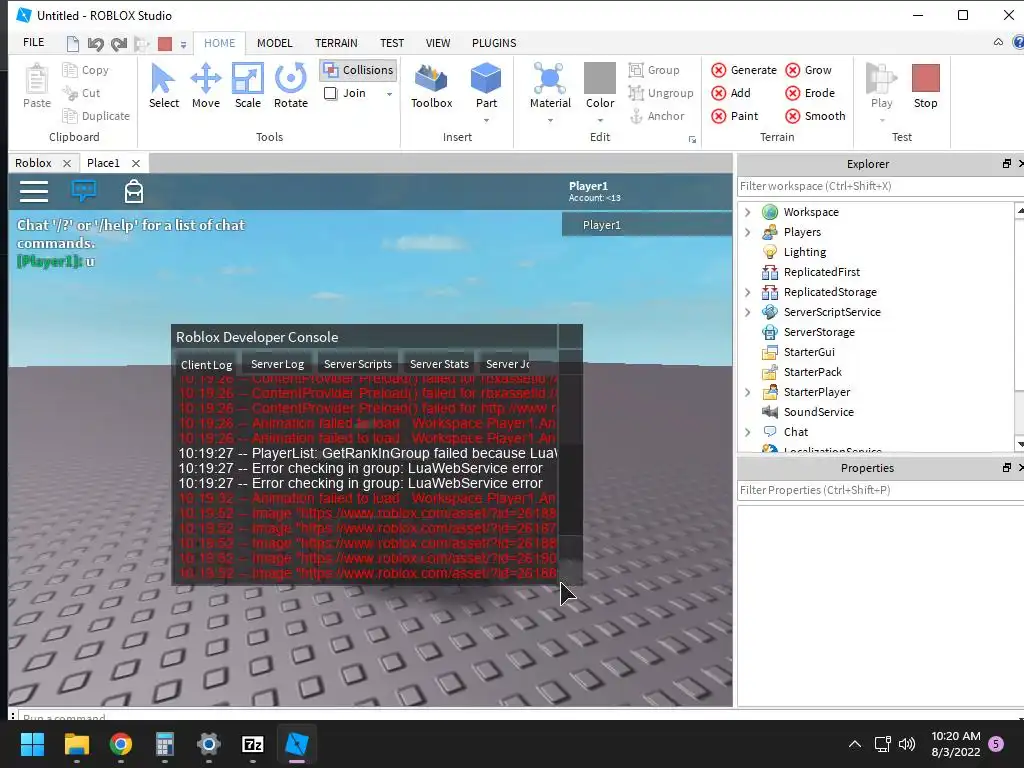
Task: Click the Paste clipboard icon
Action: point(37,79)
